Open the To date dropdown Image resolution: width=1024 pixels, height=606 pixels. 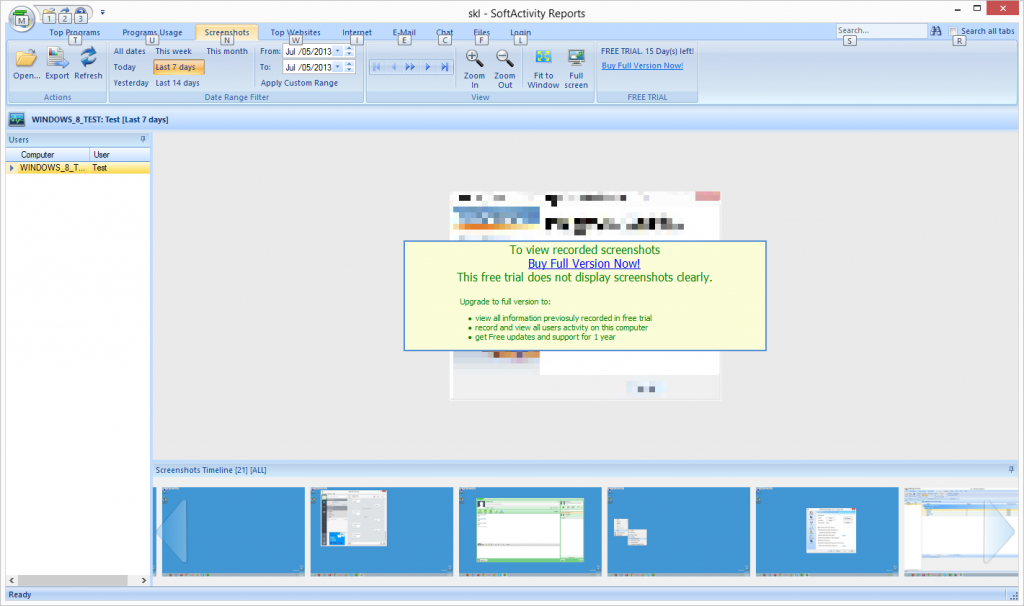(x=337, y=67)
